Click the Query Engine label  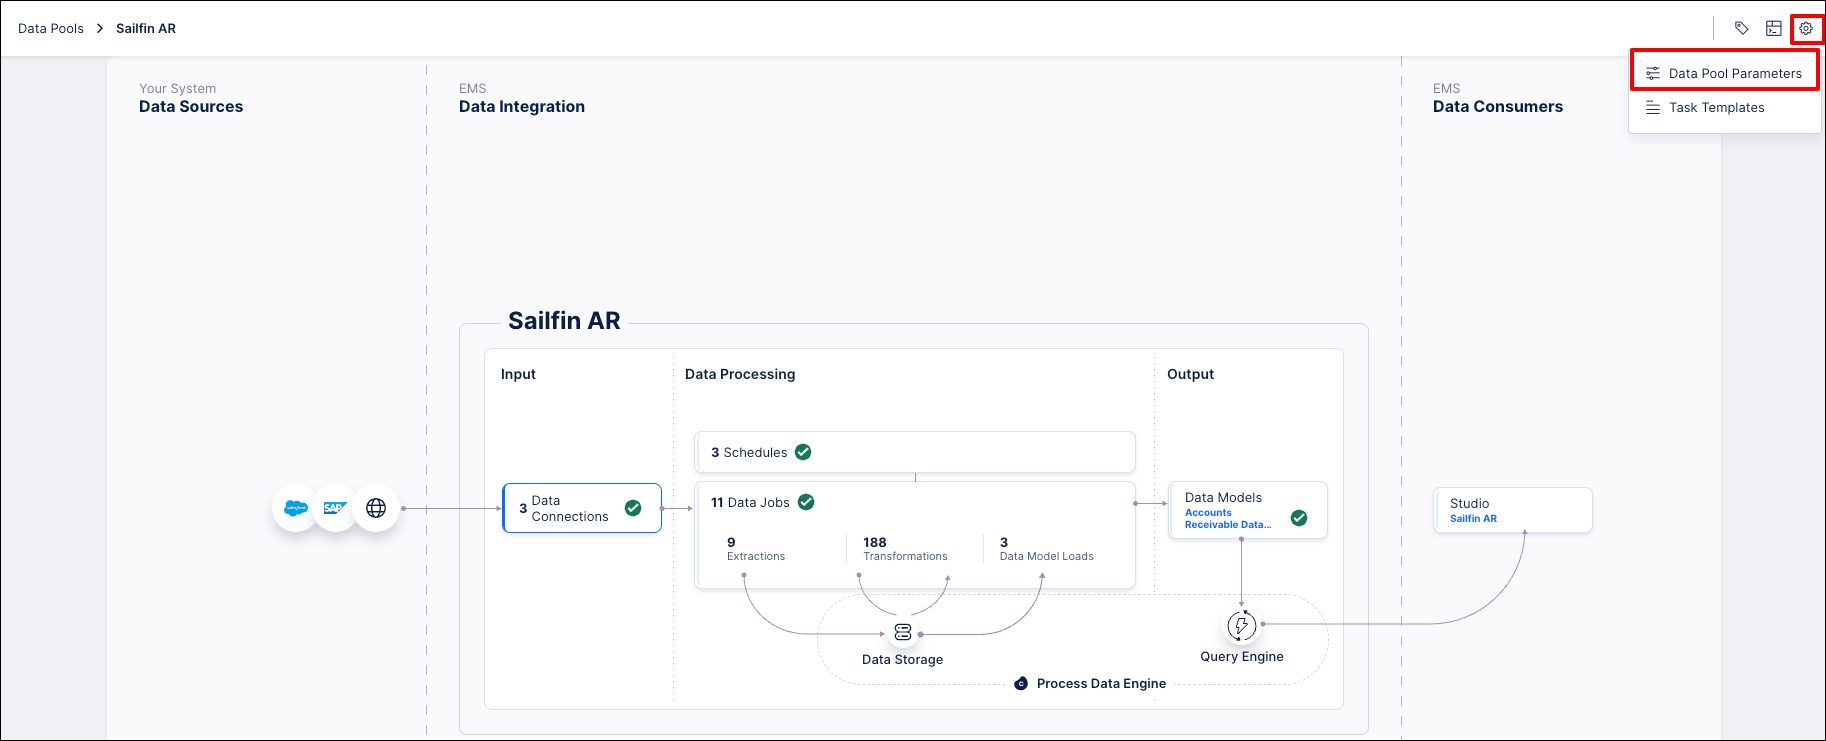(x=1242, y=657)
